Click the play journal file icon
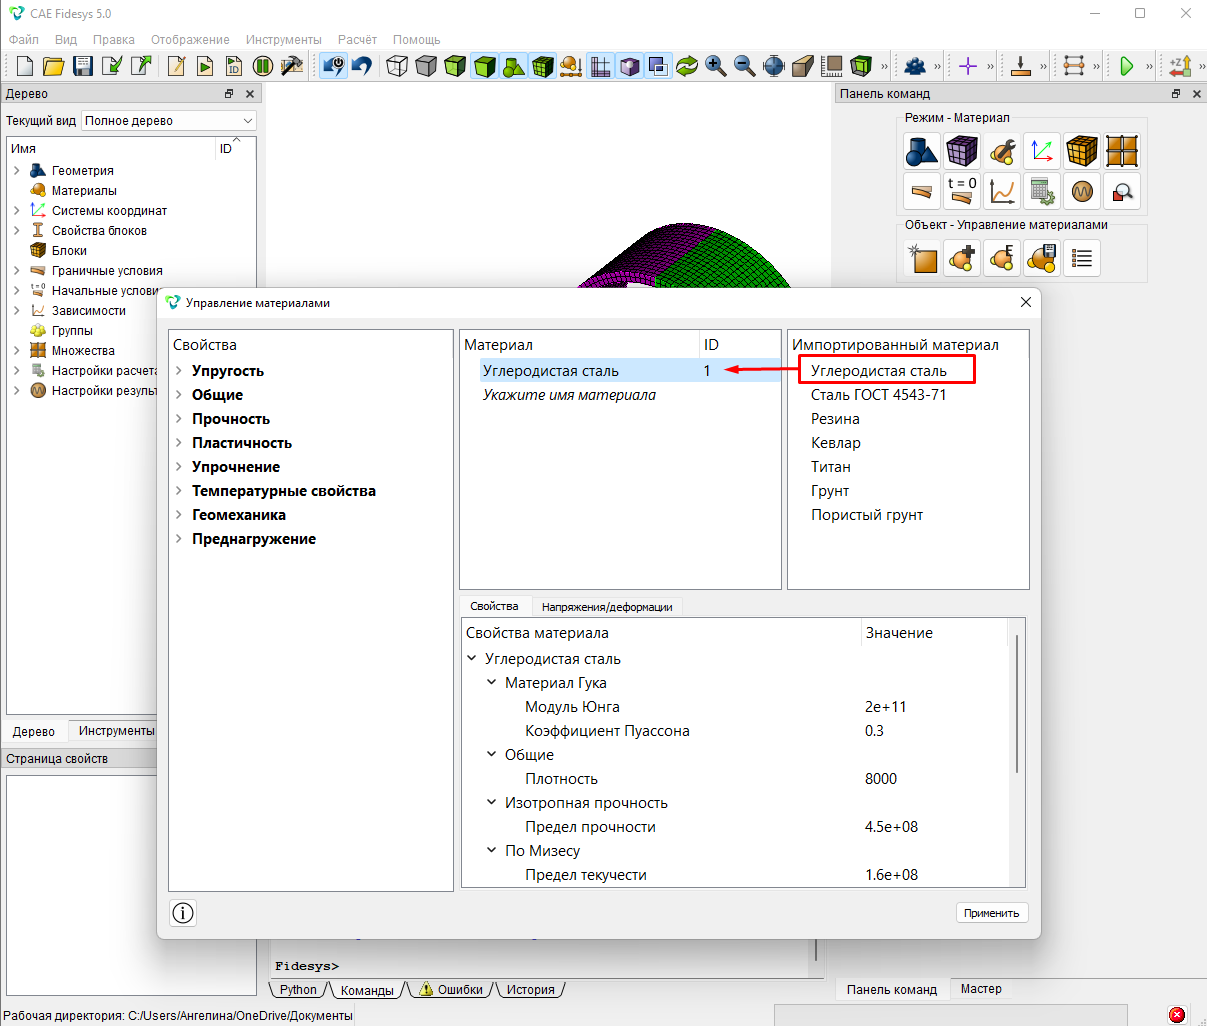Image resolution: width=1207 pixels, height=1026 pixels. pyautogui.click(x=205, y=66)
